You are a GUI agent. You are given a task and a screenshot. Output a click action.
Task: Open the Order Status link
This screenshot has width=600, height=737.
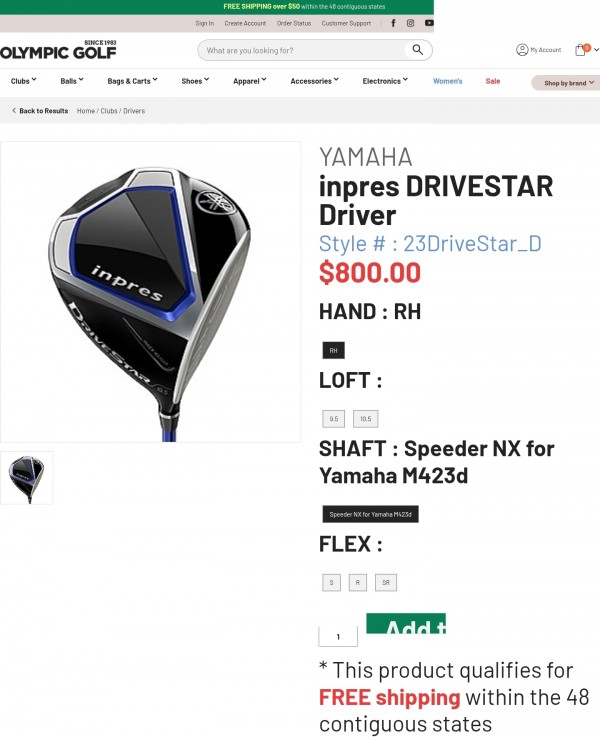tap(294, 23)
